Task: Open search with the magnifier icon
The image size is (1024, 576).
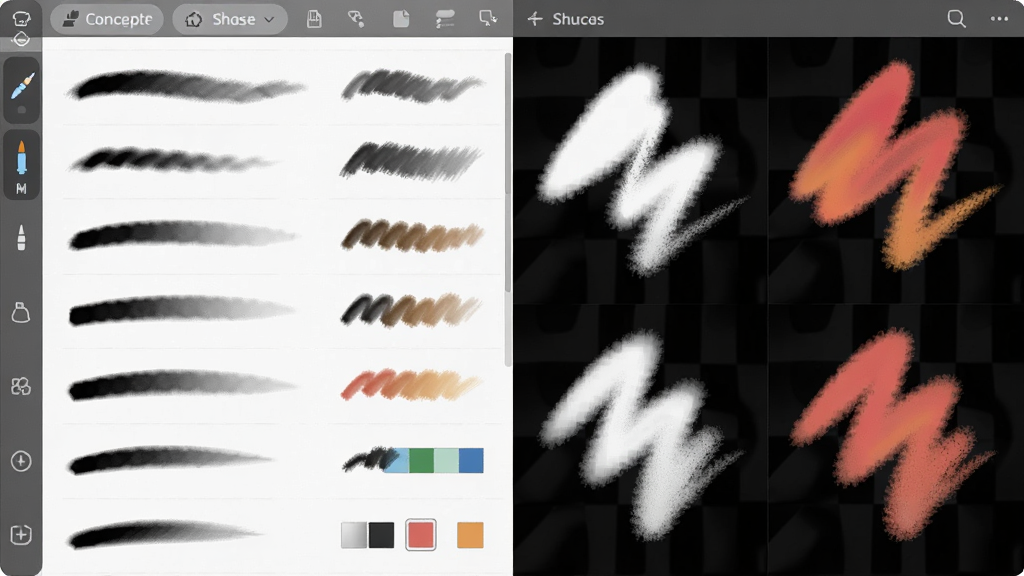Action: click(957, 18)
